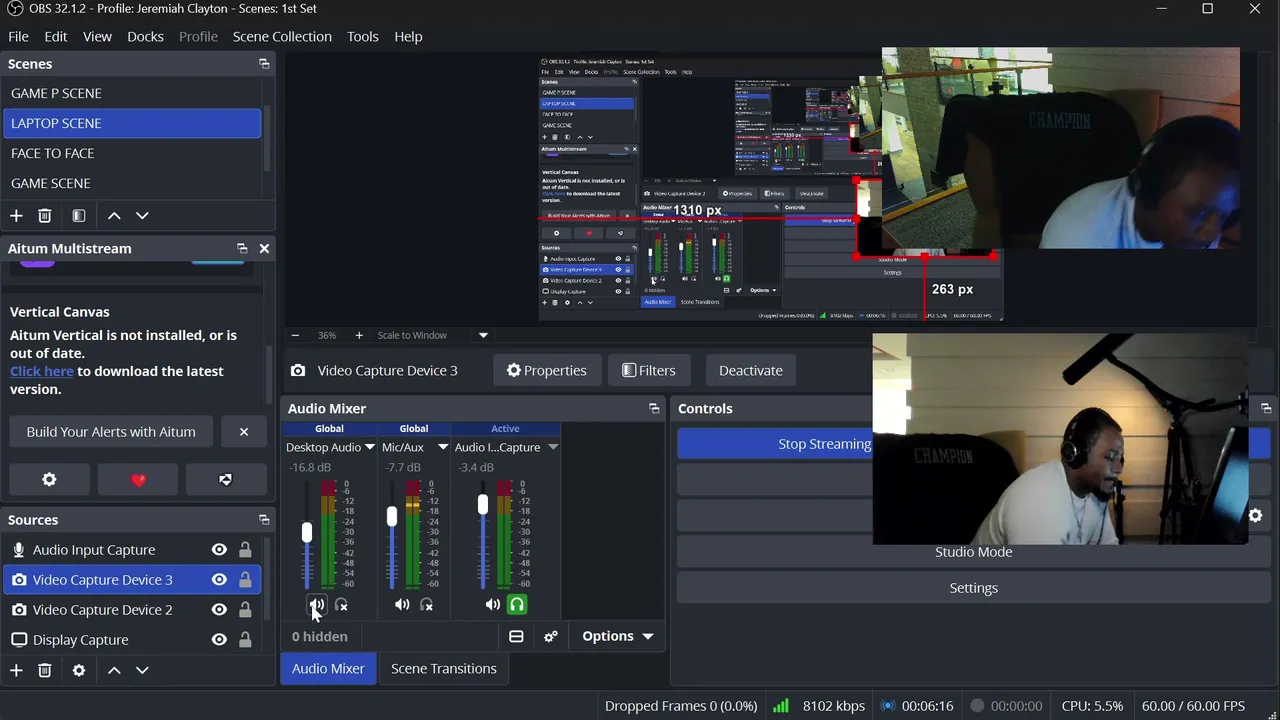Toggle Studio Mode in Controls
This screenshot has height=720, width=1280.
coord(973,552)
